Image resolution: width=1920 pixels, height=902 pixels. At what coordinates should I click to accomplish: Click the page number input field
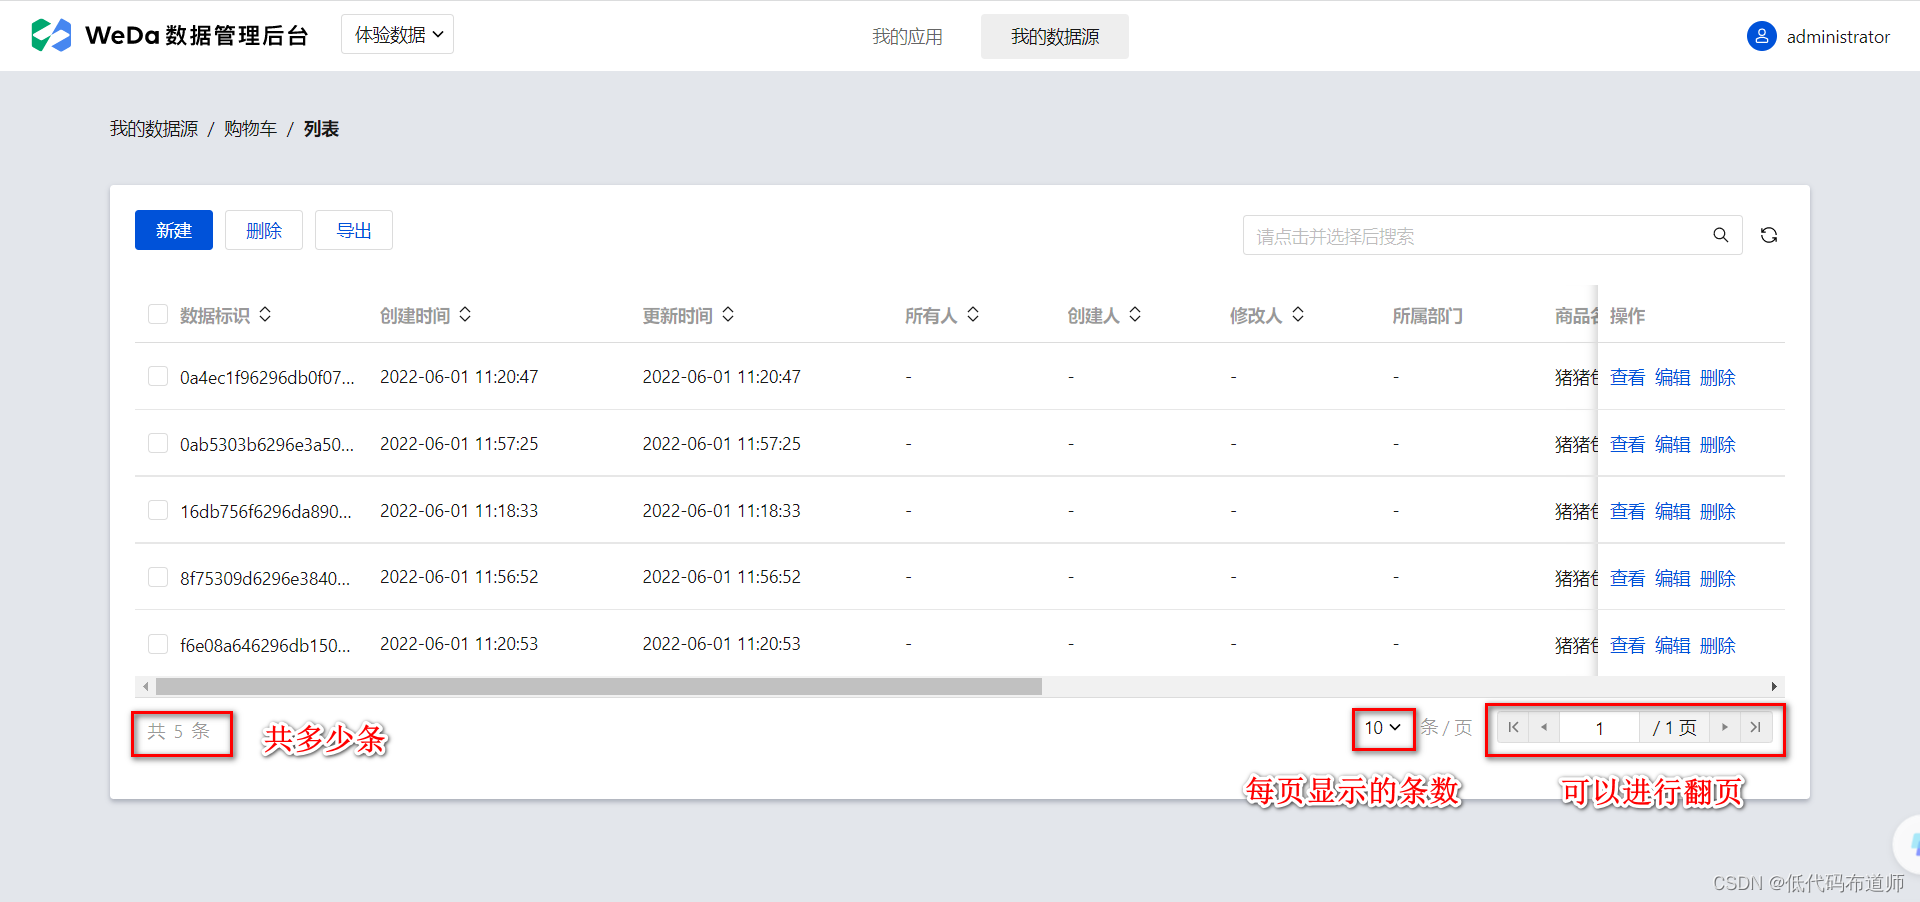click(1599, 727)
